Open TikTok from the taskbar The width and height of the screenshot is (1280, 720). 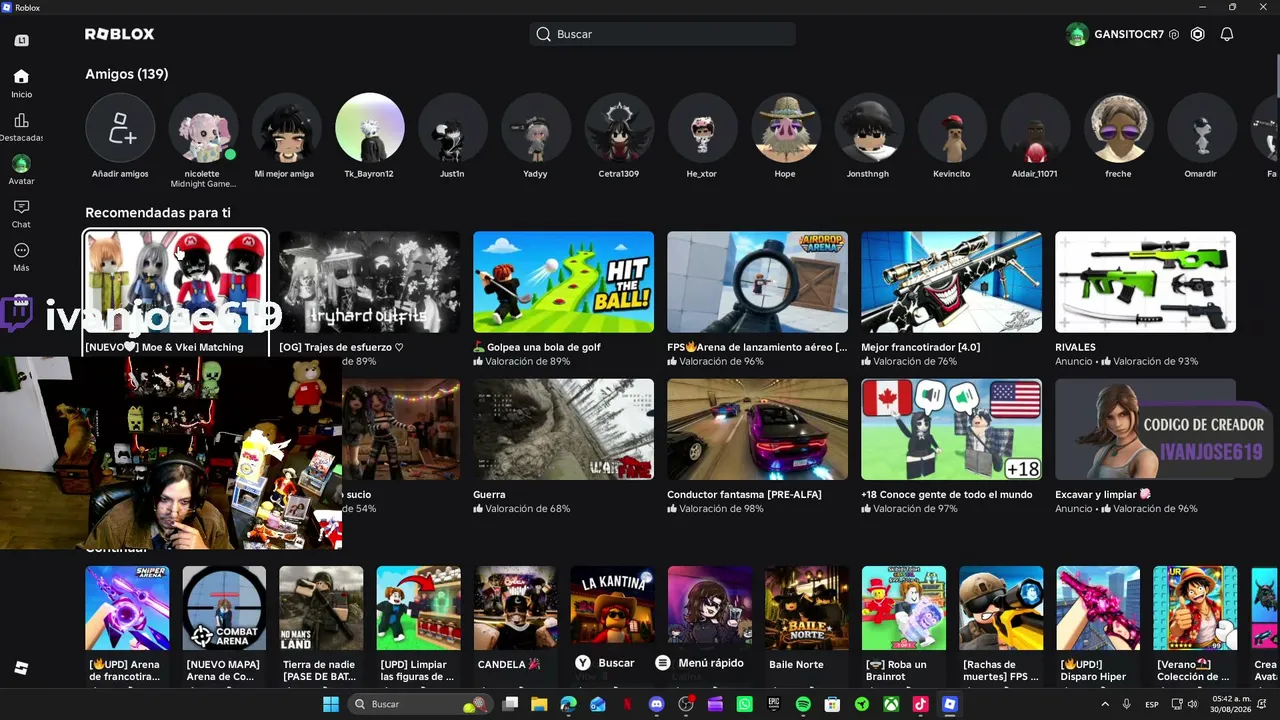920,704
